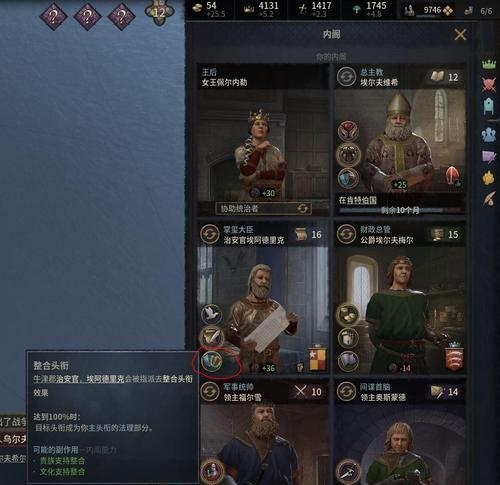
Task: Open the alert badge showing 12
Action: [159, 13]
